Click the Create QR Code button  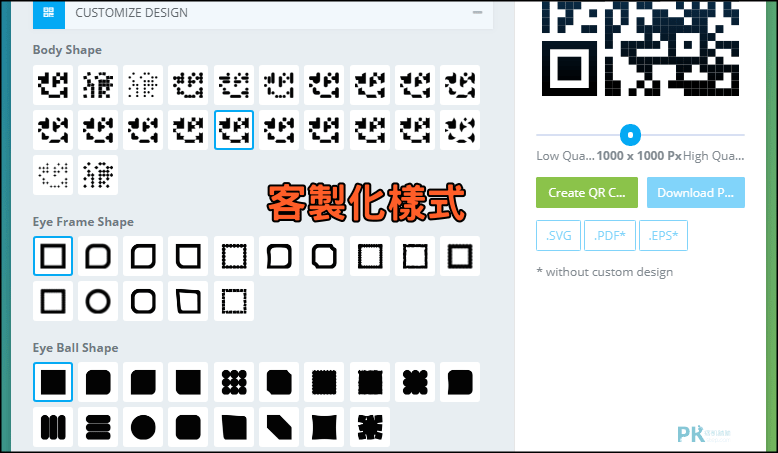586,193
